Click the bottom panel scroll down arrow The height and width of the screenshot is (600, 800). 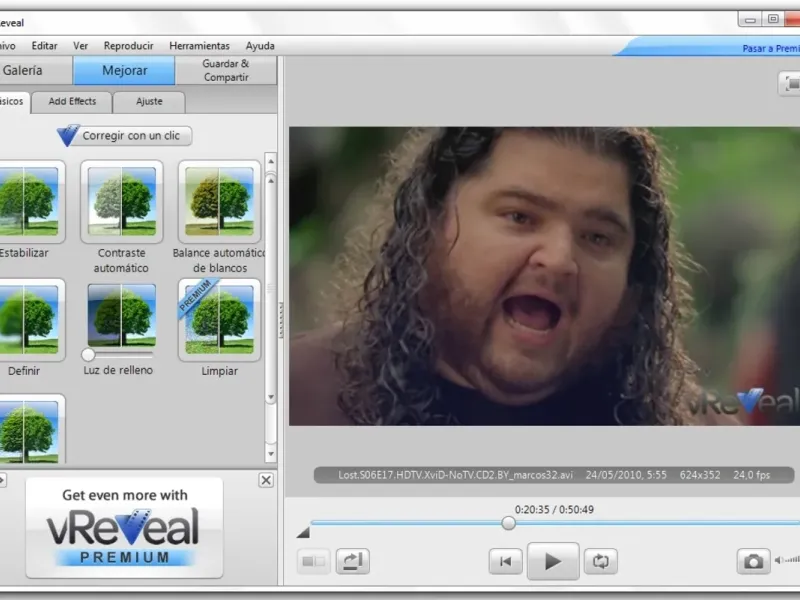point(271,454)
